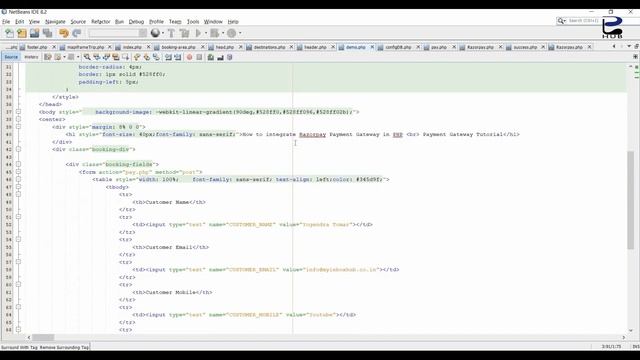Image resolution: width=640 pixels, height=360 pixels.
Task: Click the editor Forward navigation icon
Action: click(71, 58)
